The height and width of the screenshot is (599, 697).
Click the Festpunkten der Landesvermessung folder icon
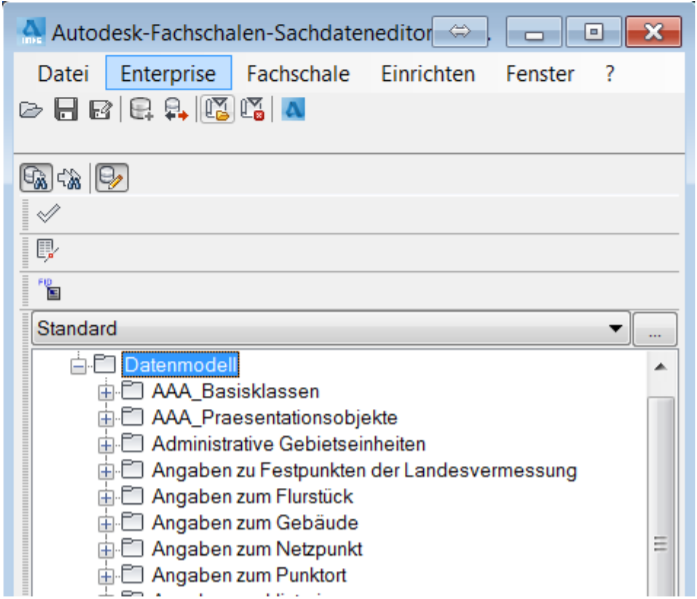pos(132,469)
